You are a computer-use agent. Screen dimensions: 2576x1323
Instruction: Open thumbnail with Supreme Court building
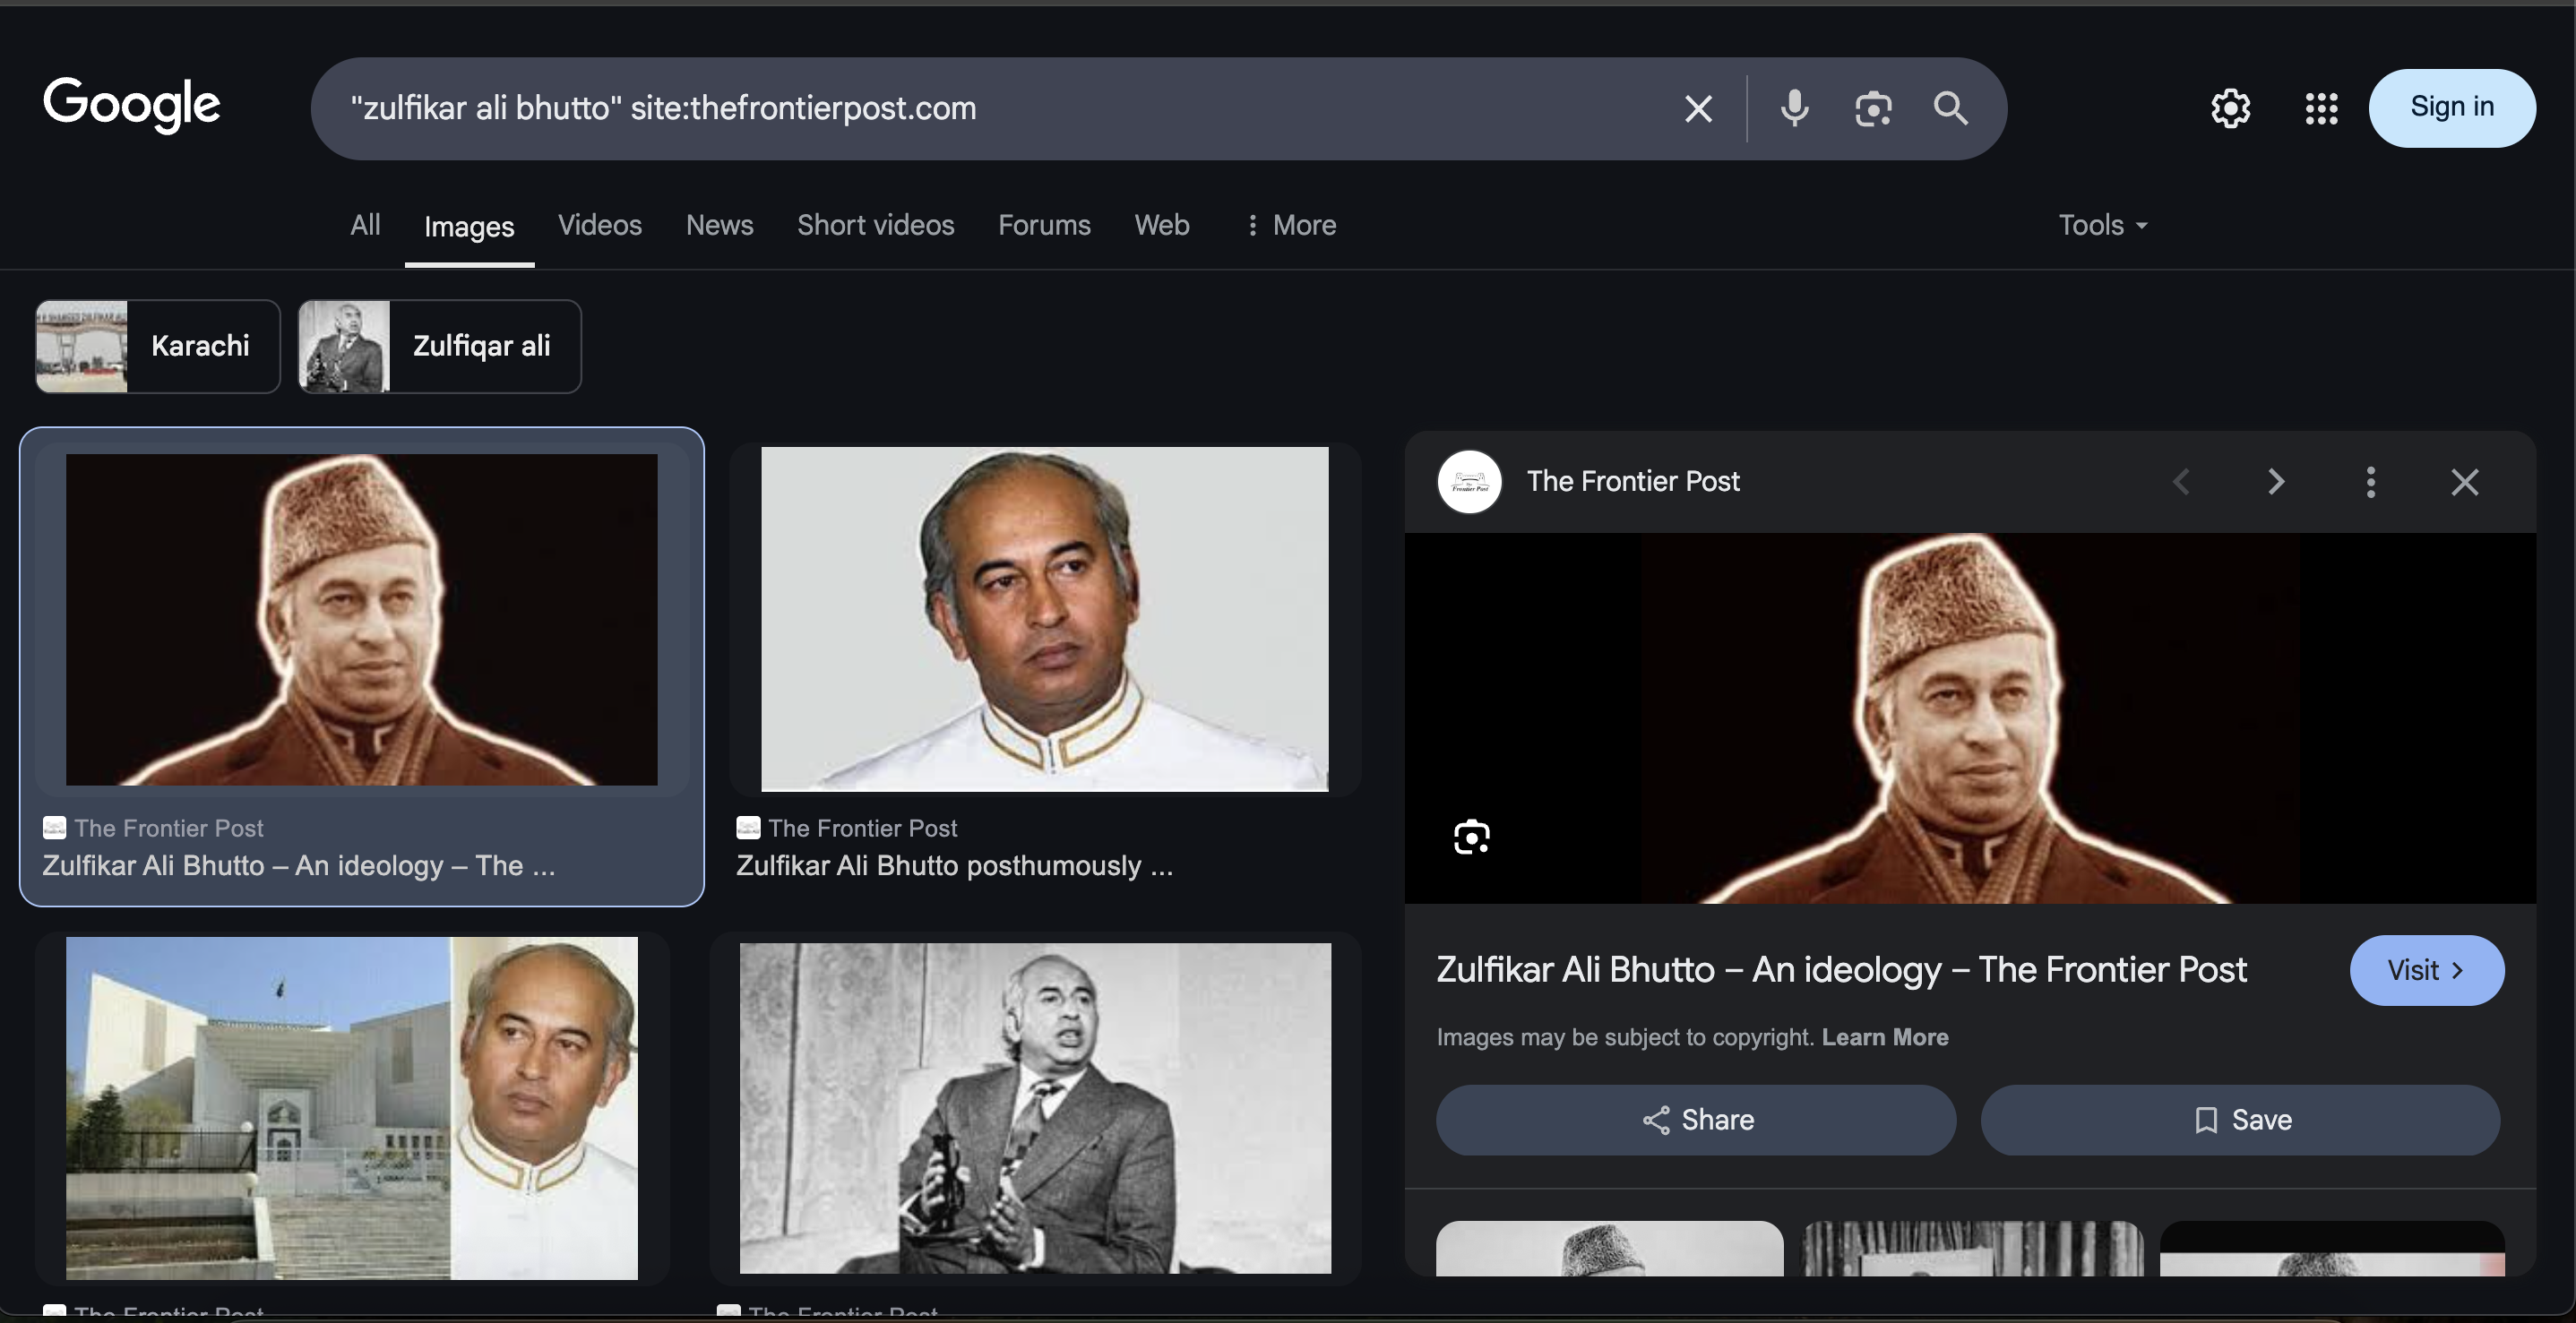tap(351, 1108)
